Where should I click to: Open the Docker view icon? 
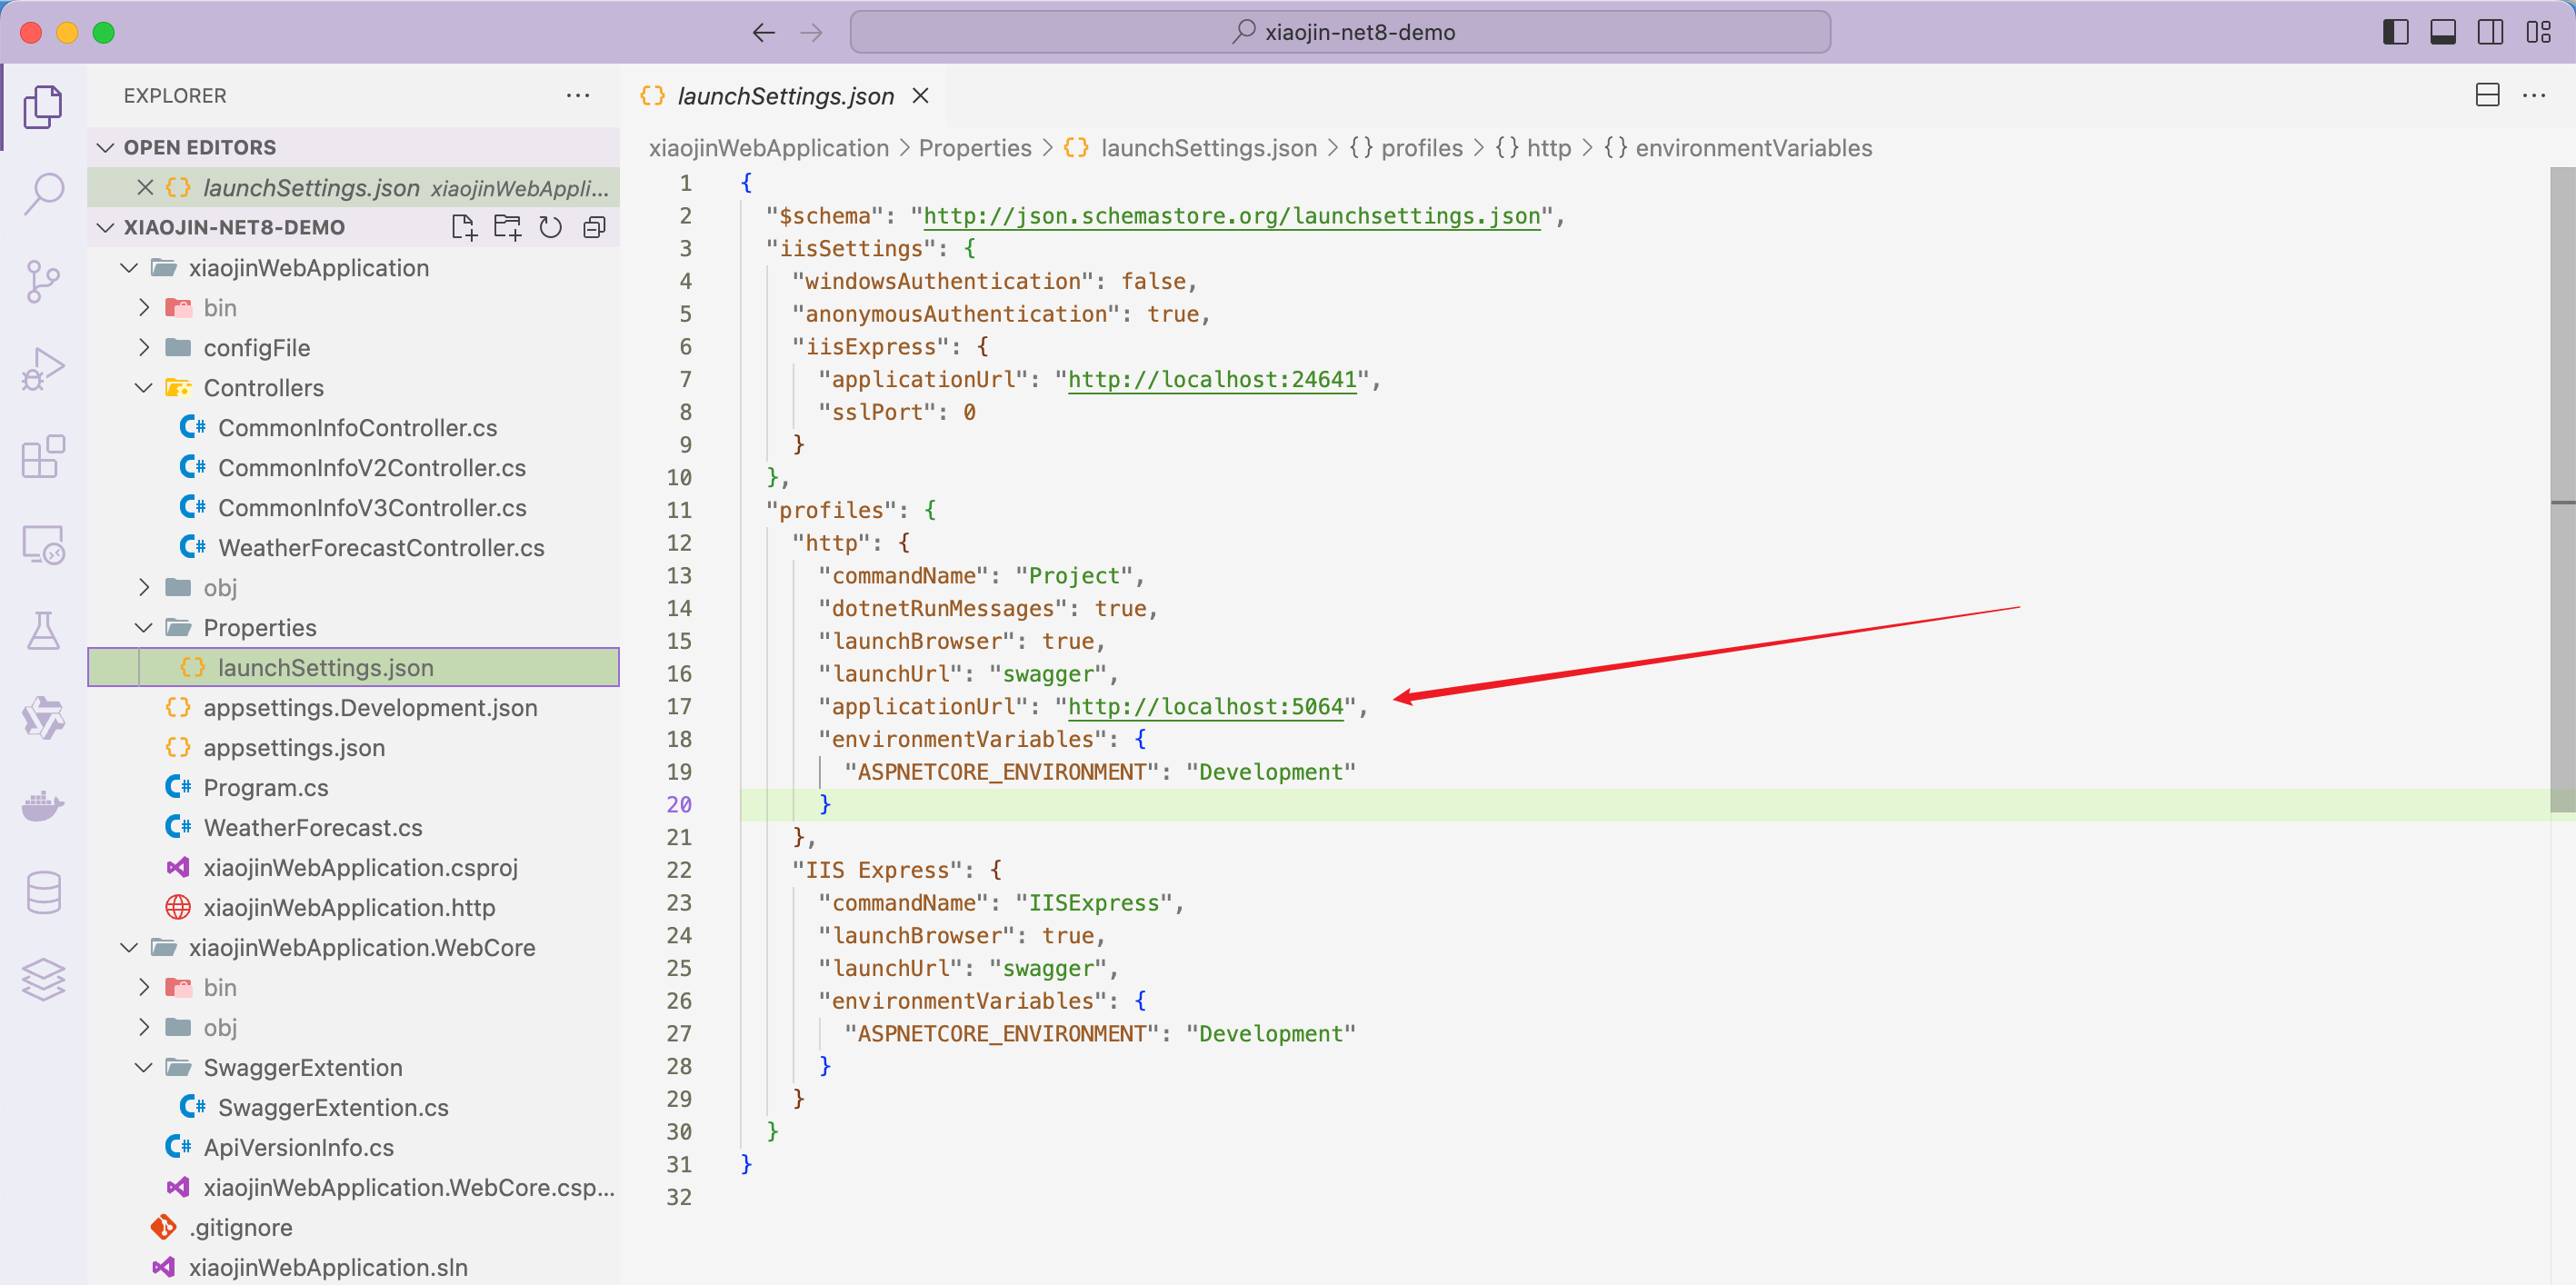coord(43,805)
